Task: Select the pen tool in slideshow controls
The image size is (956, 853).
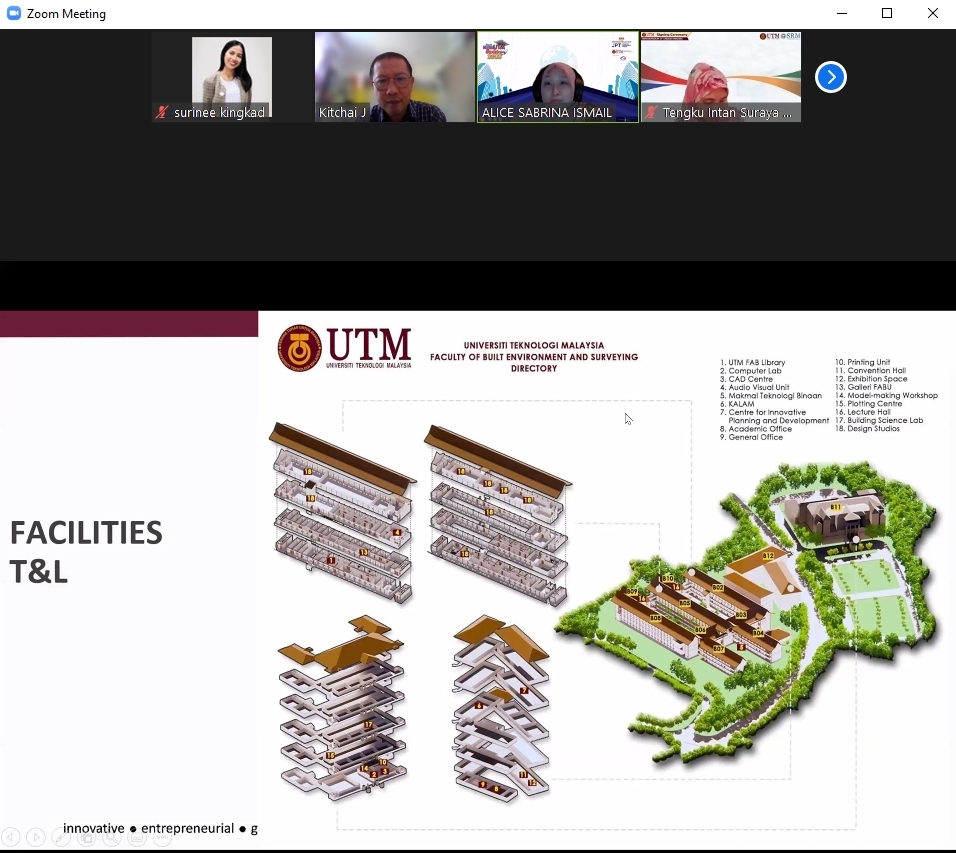Action: point(62,837)
